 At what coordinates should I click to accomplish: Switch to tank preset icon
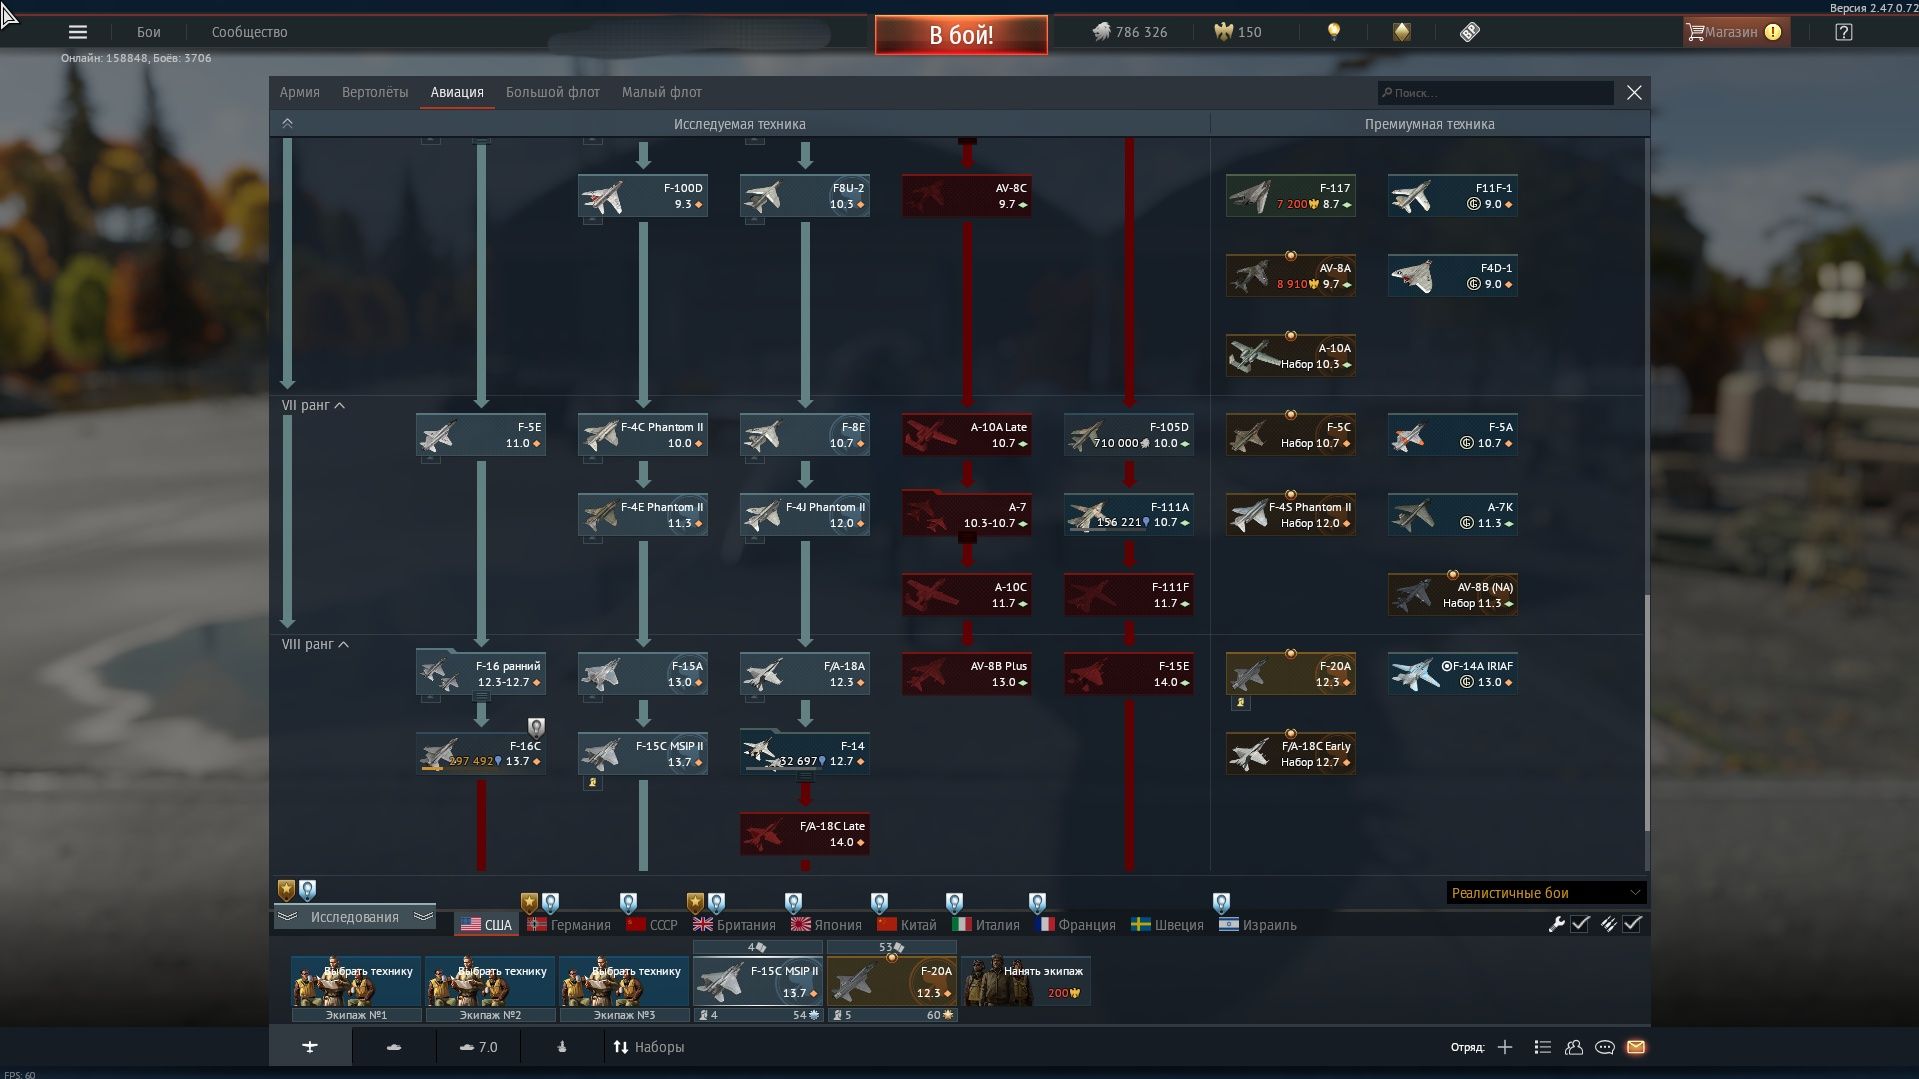(x=394, y=1047)
